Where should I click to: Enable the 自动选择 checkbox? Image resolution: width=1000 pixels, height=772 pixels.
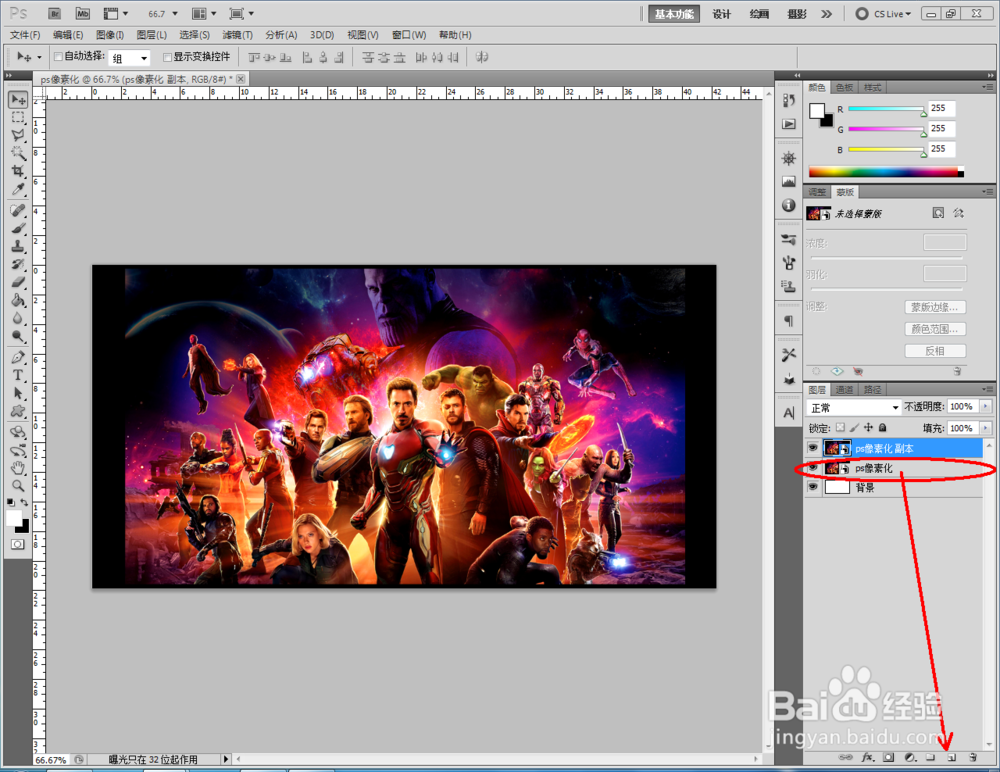point(58,57)
